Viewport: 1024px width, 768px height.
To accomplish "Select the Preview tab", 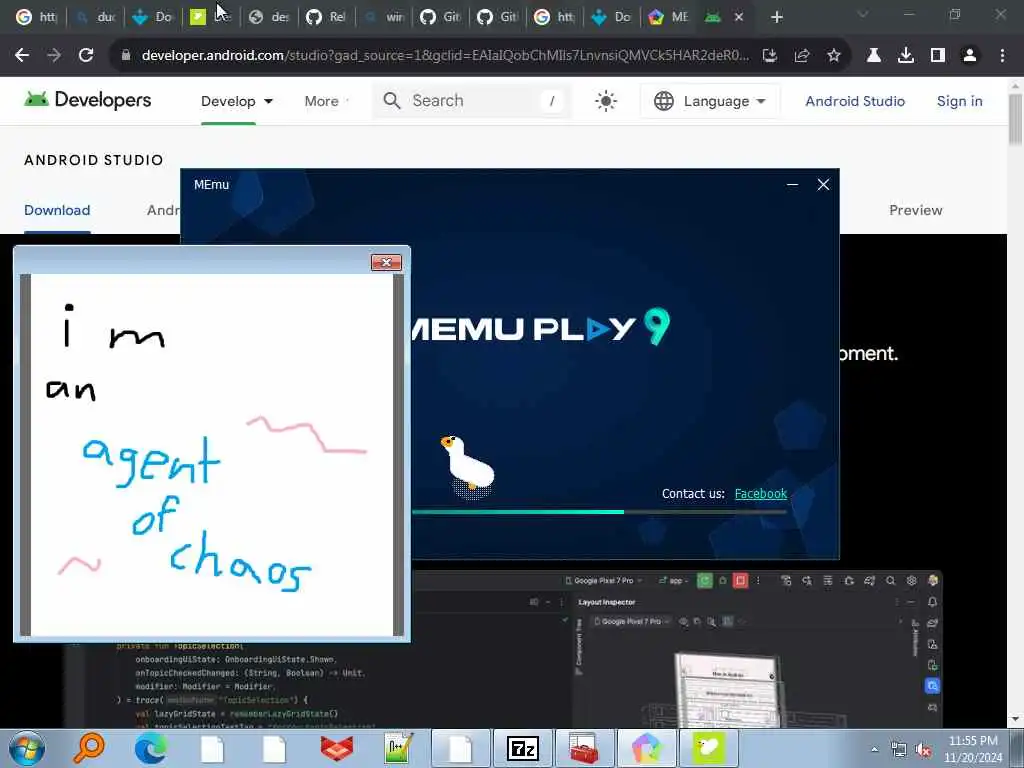I will [x=916, y=210].
